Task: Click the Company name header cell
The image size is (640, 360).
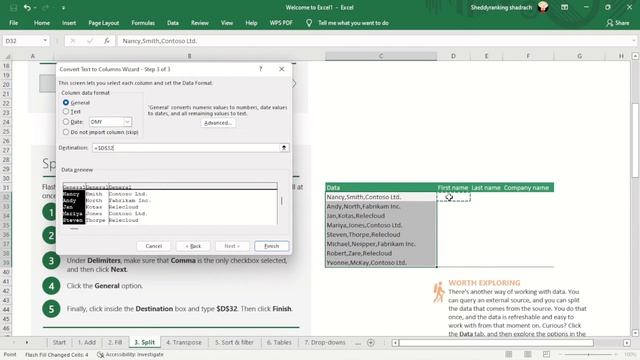Action: click(x=528, y=188)
